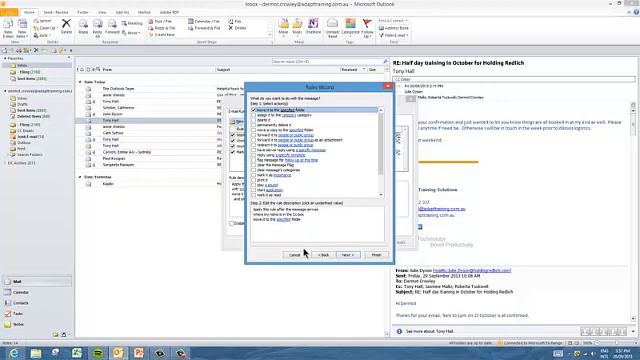The width and height of the screenshot is (640, 360).
Task: Click Cancel in the Rules Wizard
Action: pos(294,255)
